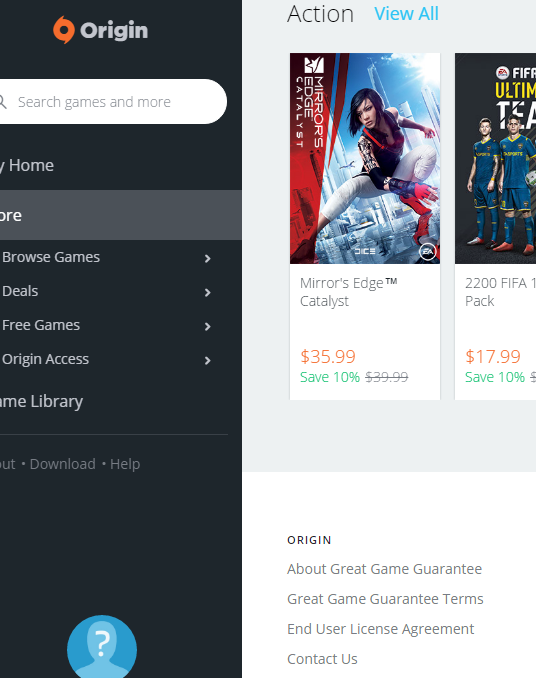Expand the Origin Access arrow
The height and width of the screenshot is (678, 536).
point(207,361)
